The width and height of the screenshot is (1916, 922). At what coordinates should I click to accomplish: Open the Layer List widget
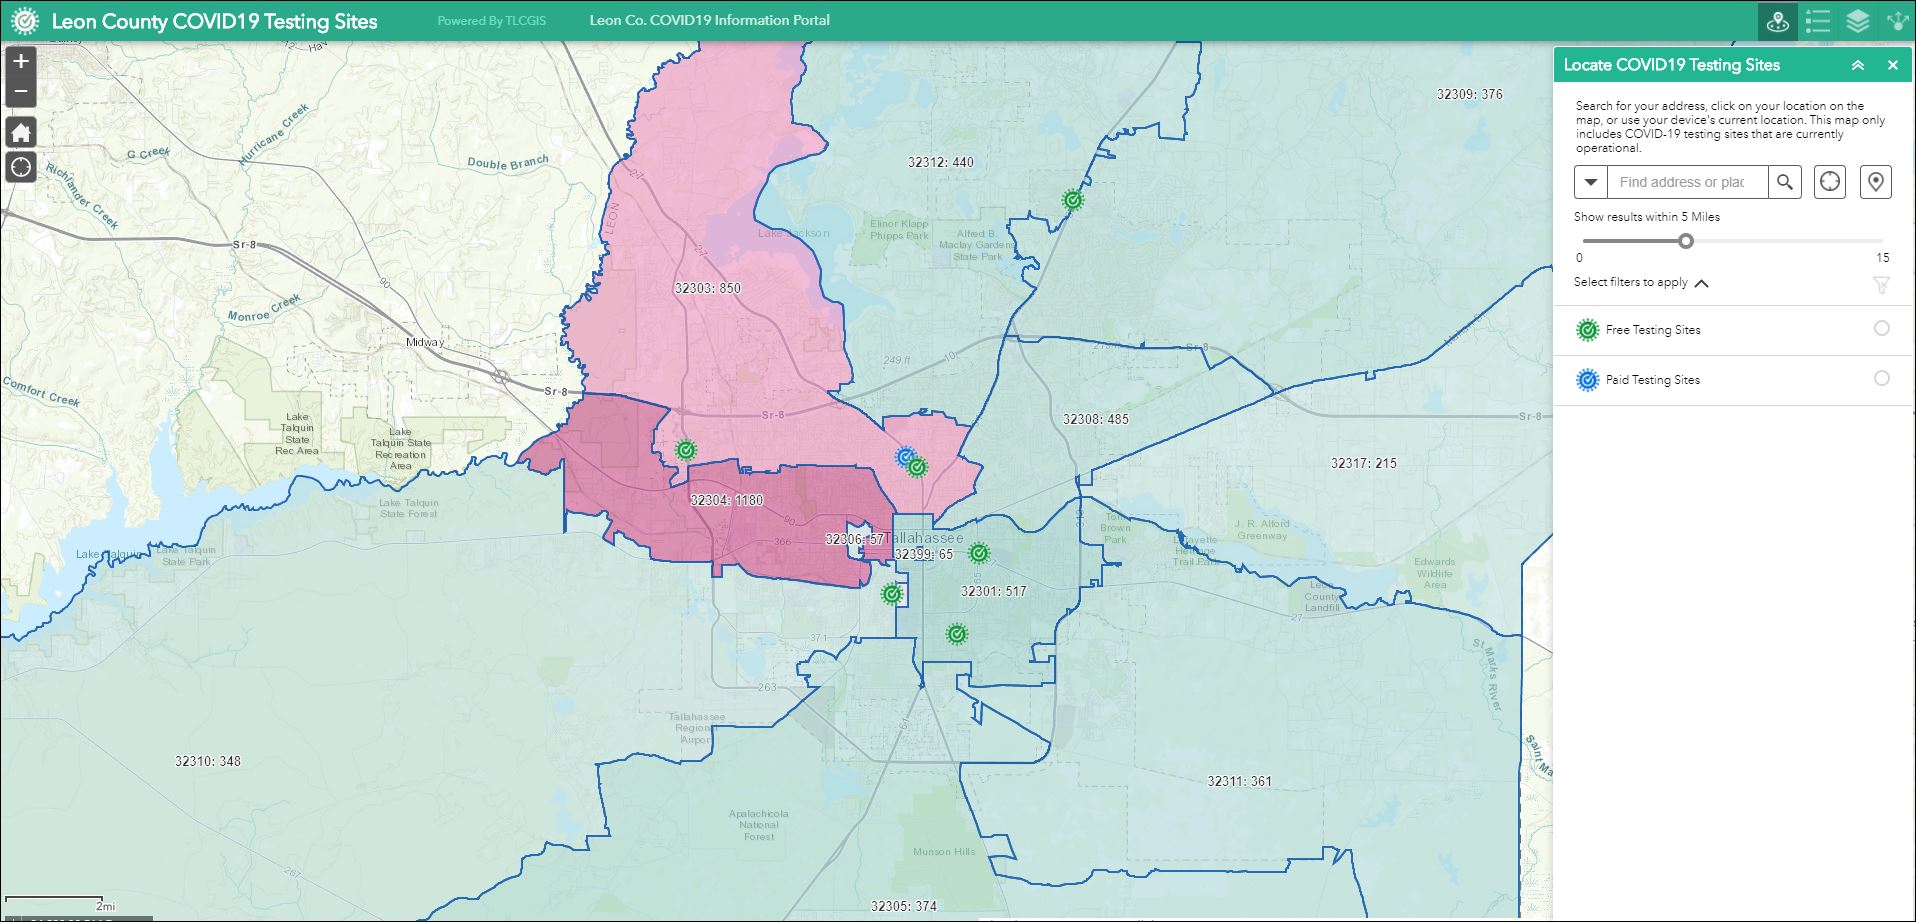coord(1857,21)
